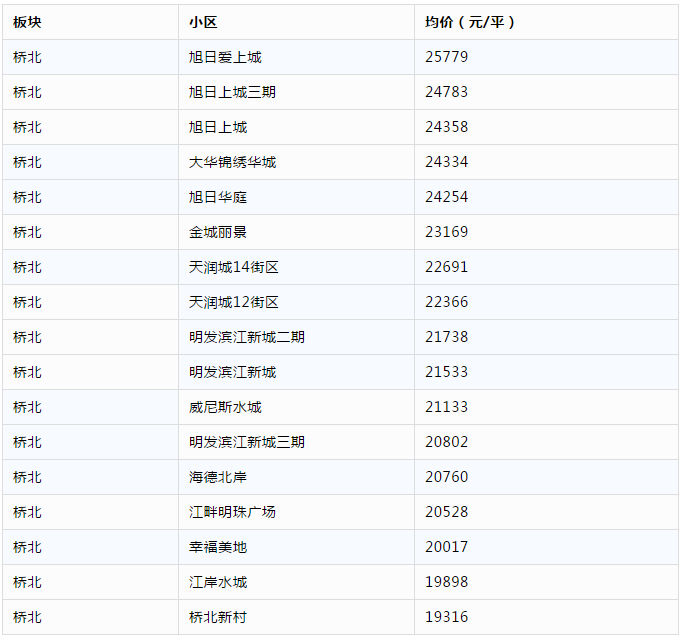This screenshot has width=683, height=642.
Task: Click 桥北 in the 幸福美地 row
Action: click(x=27, y=547)
